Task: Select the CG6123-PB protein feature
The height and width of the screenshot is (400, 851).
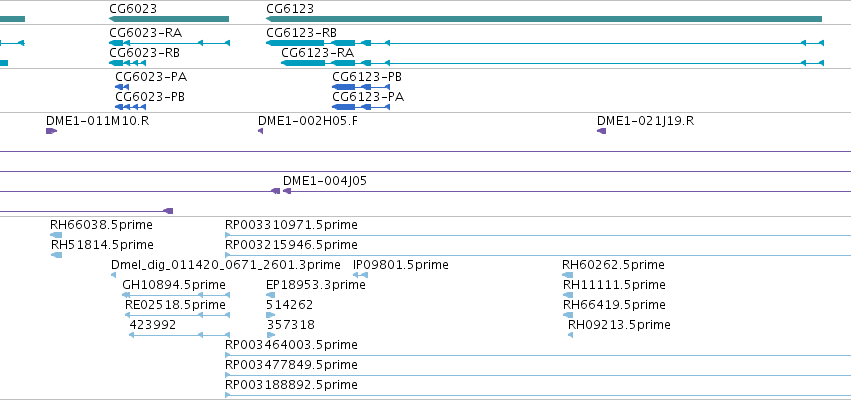Action: pyautogui.click(x=361, y=87)
